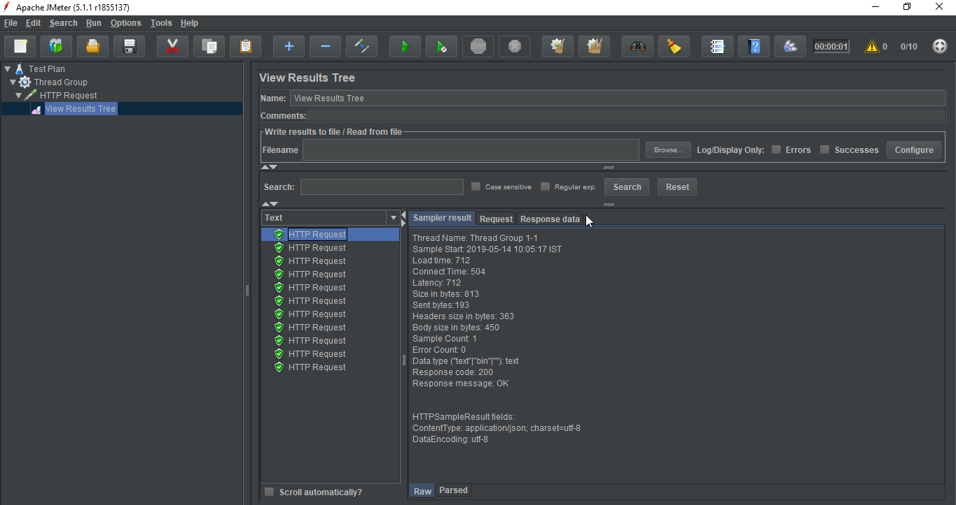Switch to the Request tab

click(x=496, y=219)
